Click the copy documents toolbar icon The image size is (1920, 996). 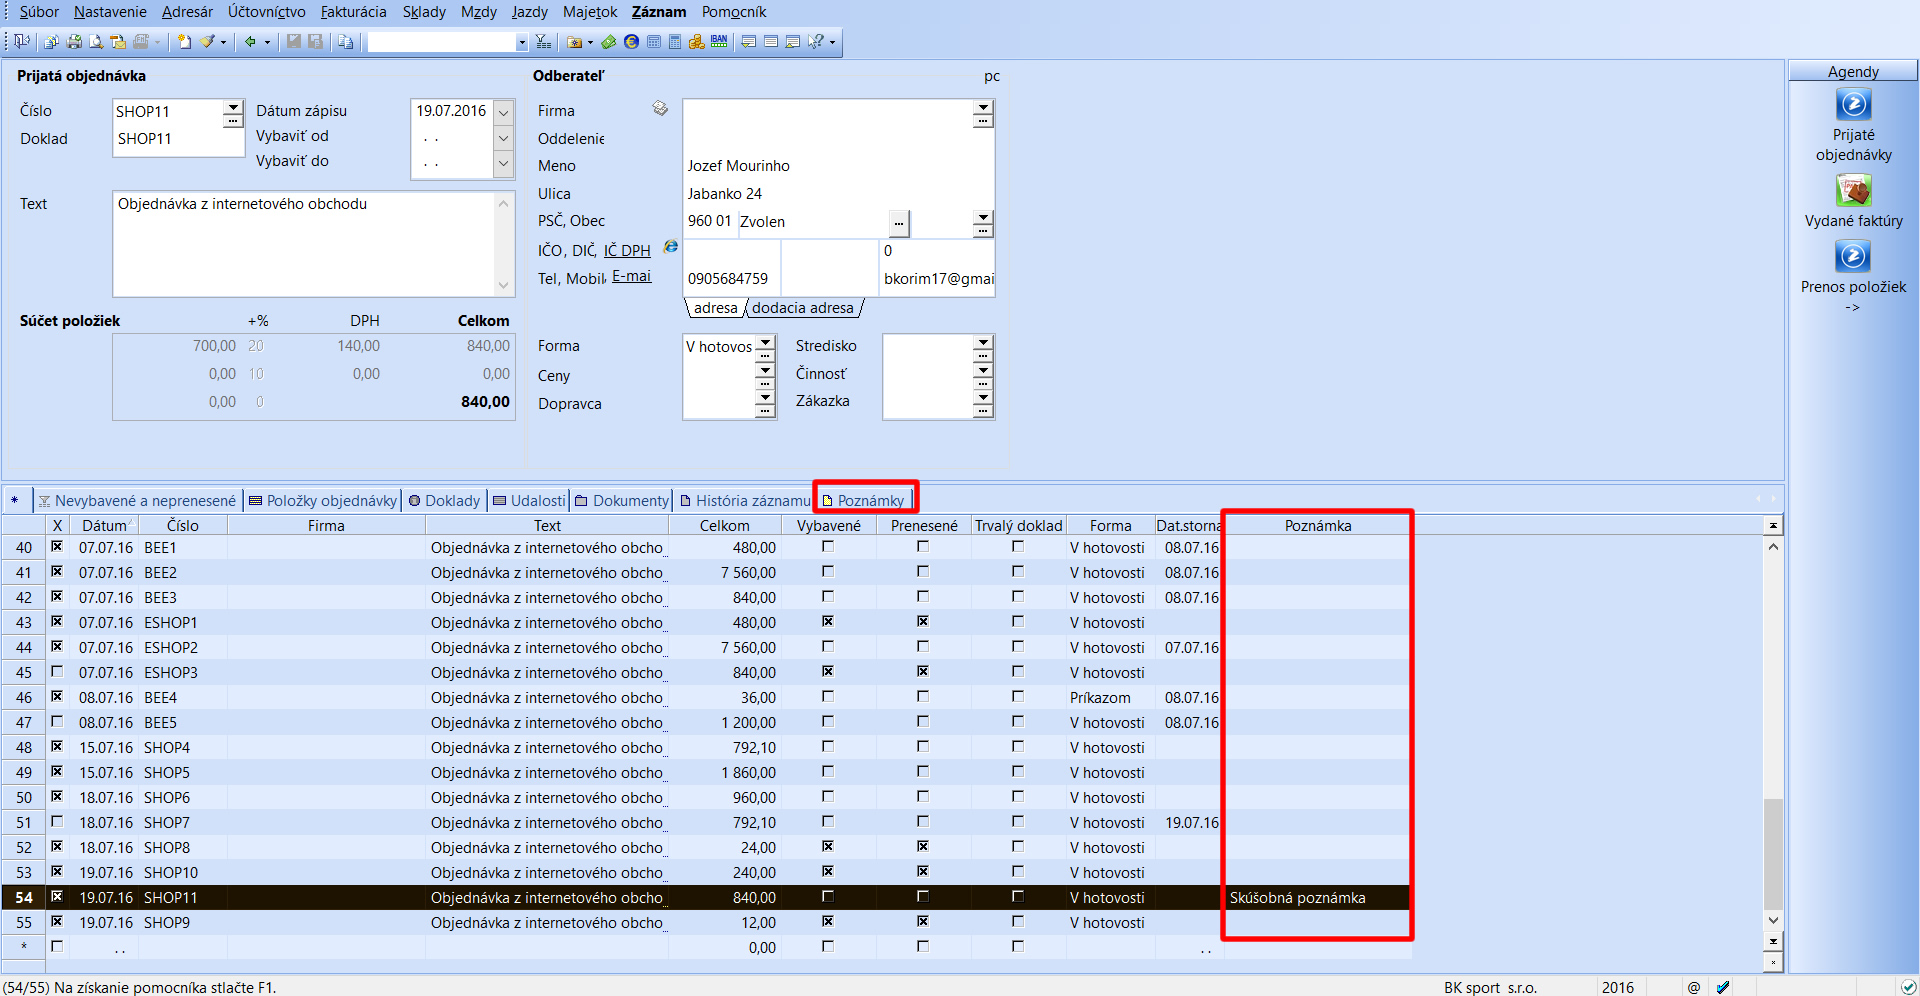click(x=51, y=42)
